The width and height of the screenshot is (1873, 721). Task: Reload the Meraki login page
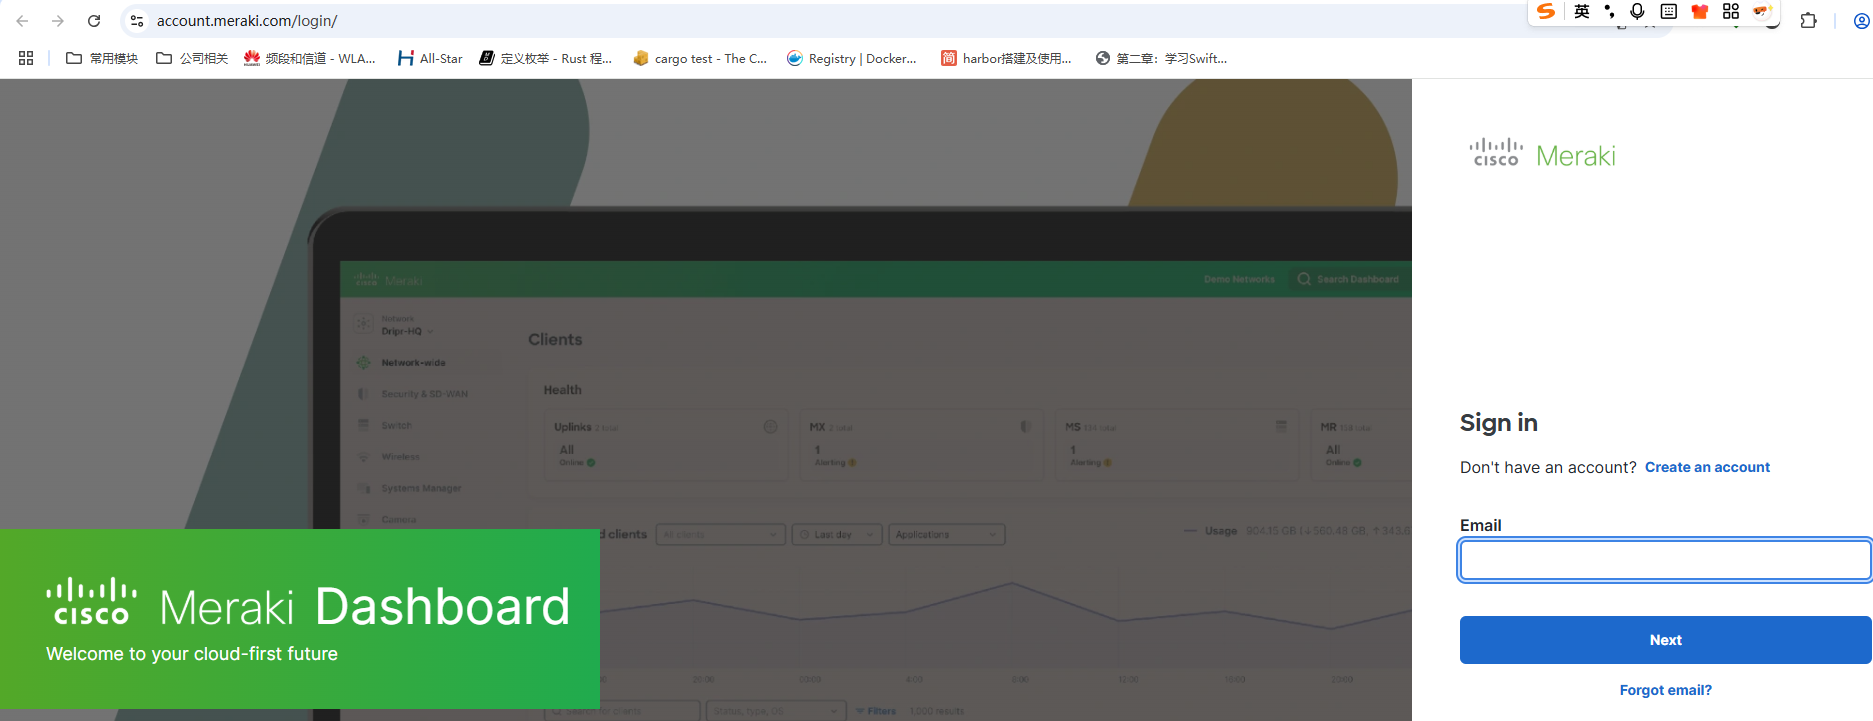tap(94, 21)
